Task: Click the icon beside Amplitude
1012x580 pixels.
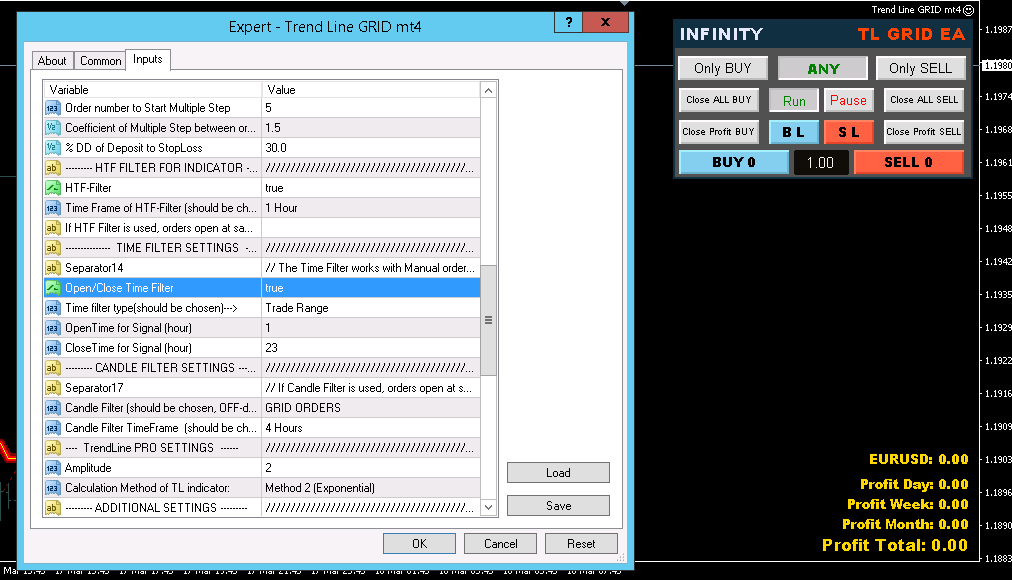Action: [53, 468]
